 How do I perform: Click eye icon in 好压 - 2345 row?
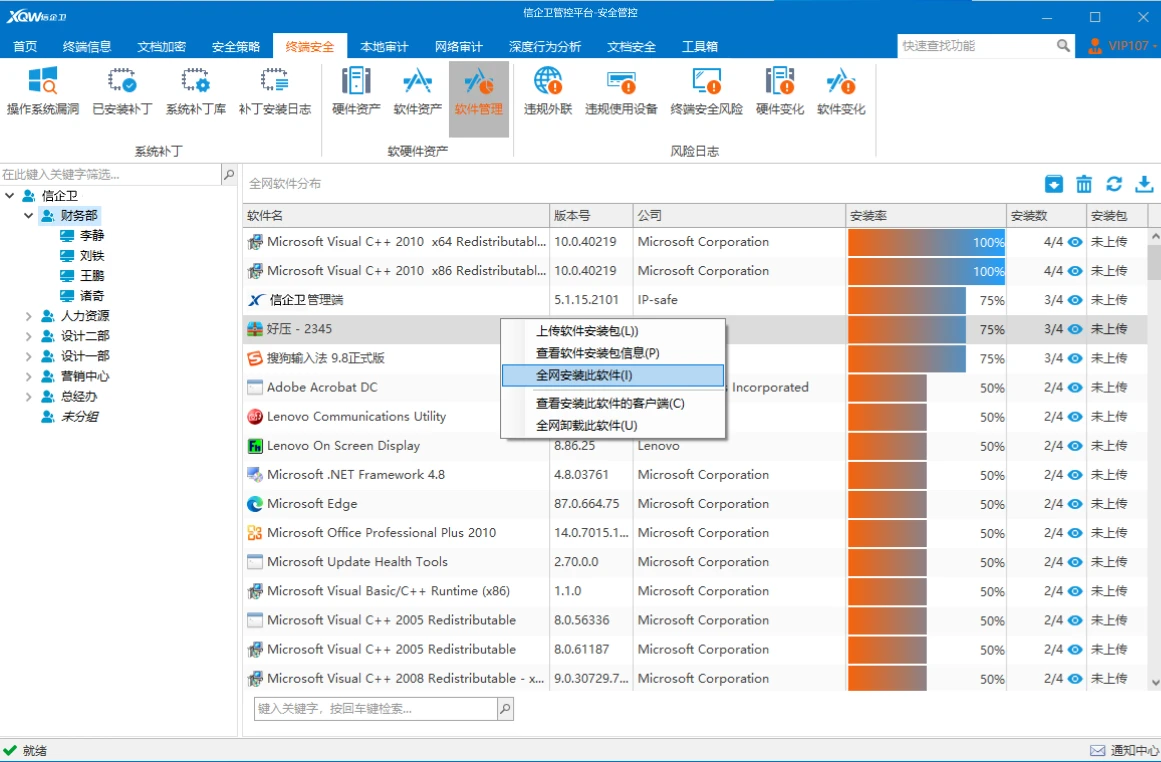pos(1075,329)
